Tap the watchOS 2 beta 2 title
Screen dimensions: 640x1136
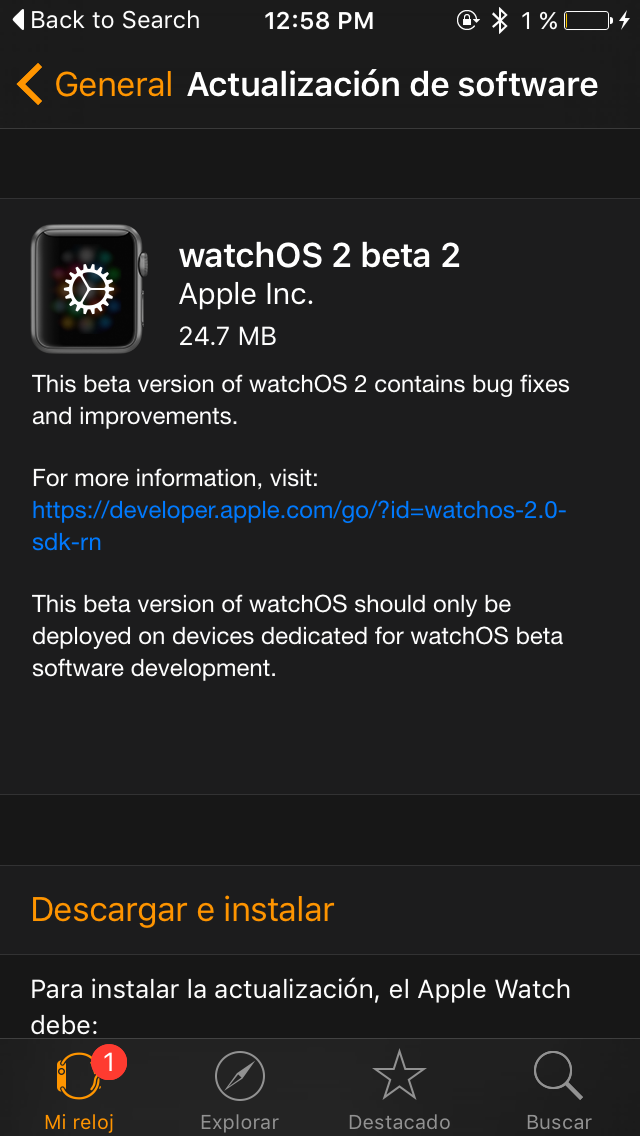[x=320, y=256]
